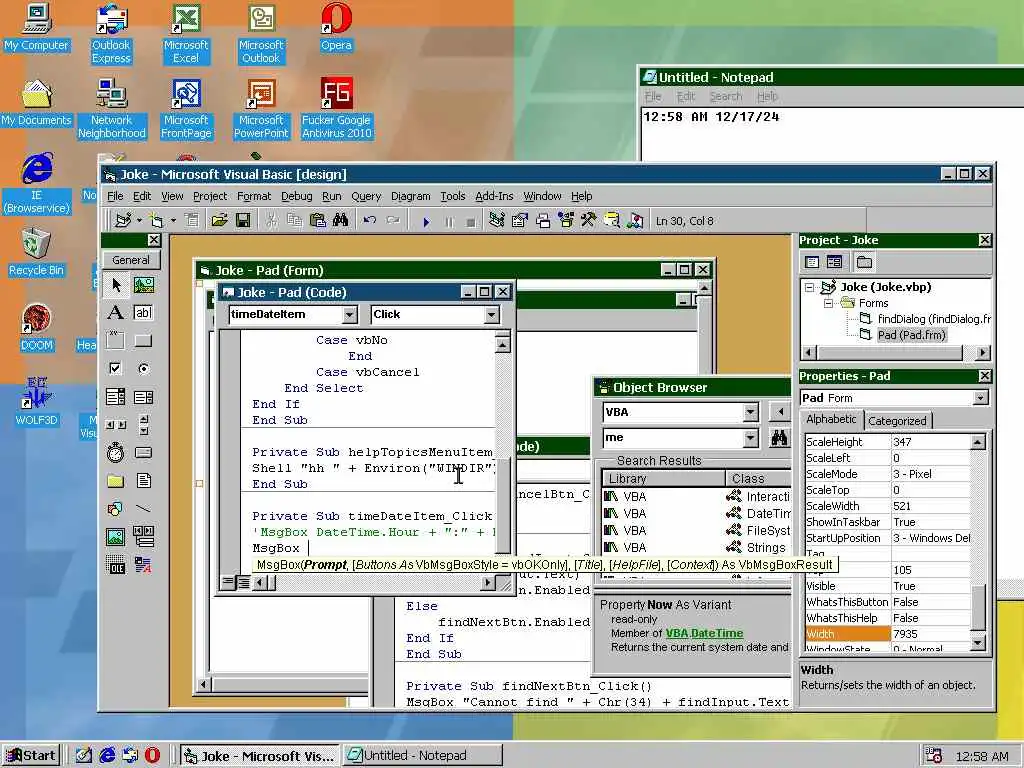Select the Timer control tool
This screenshot has height=768, width=1024.
(116, 452)
